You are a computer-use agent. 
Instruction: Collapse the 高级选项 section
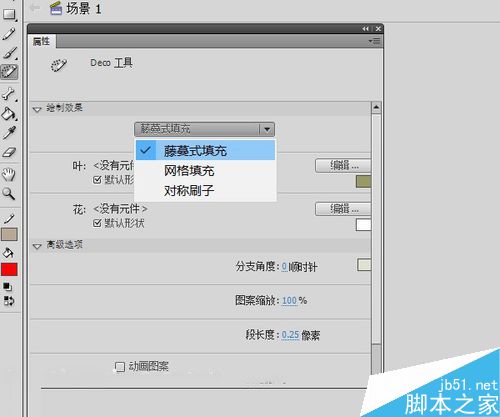coord(37,246)
